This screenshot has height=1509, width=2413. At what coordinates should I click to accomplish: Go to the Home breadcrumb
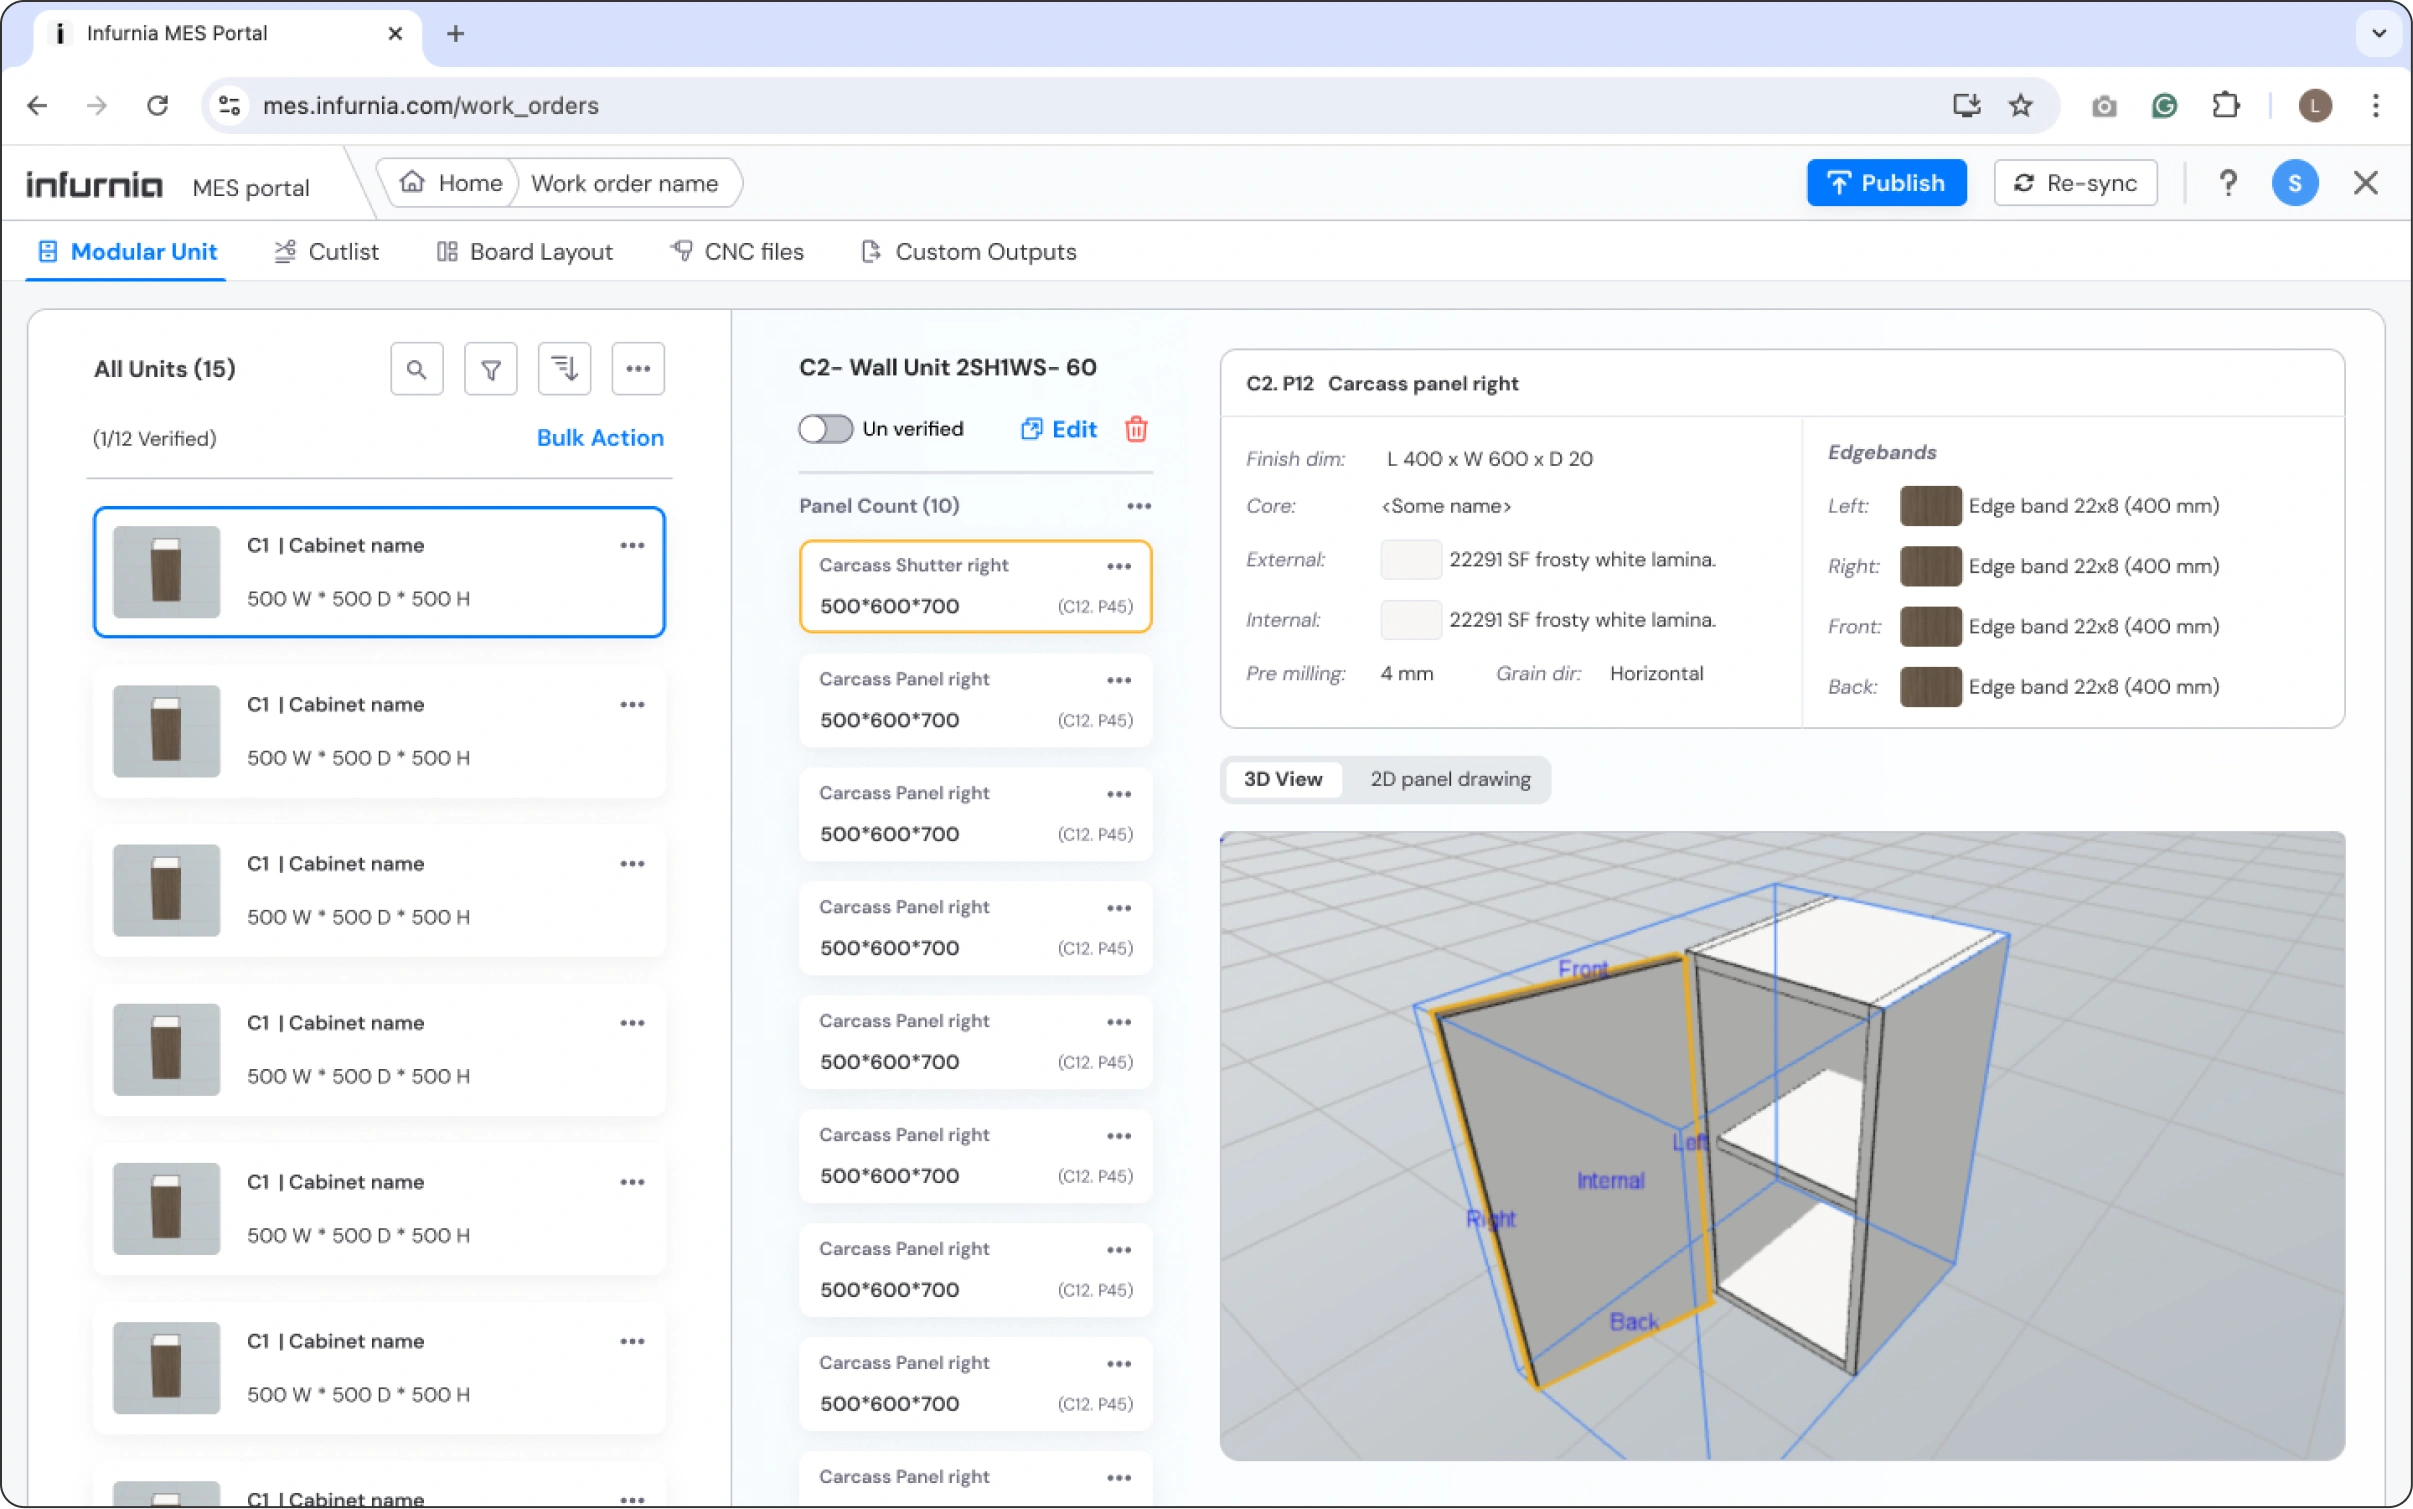tap(451, 183)
